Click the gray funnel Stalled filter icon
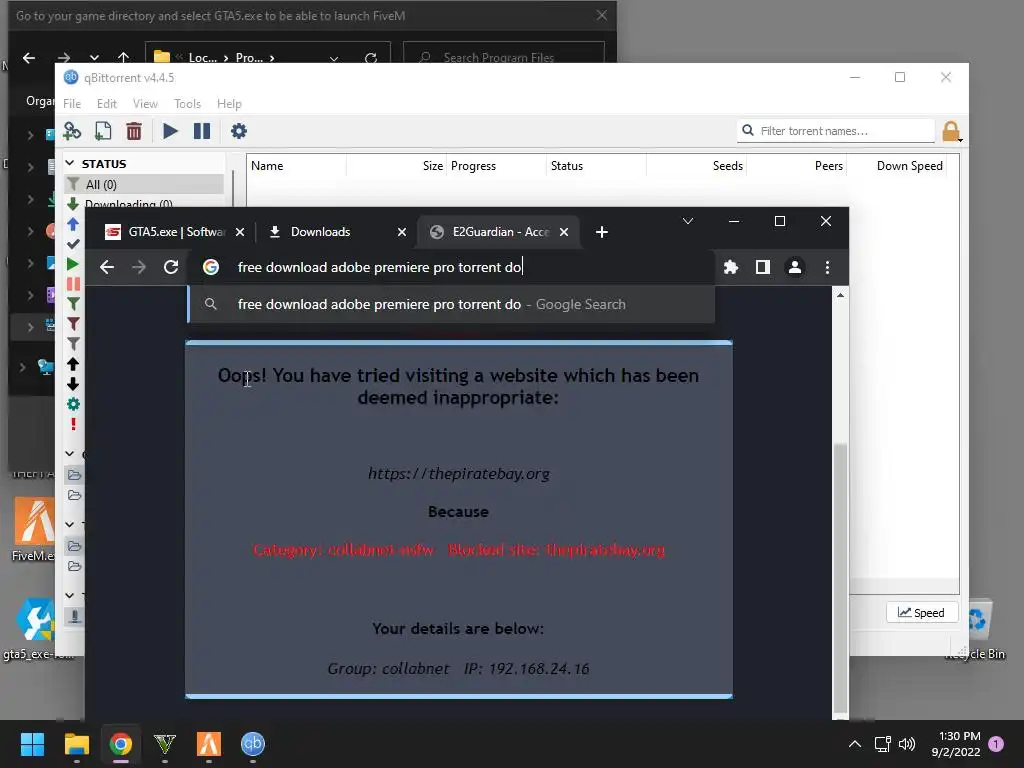 tap(73, 344)
